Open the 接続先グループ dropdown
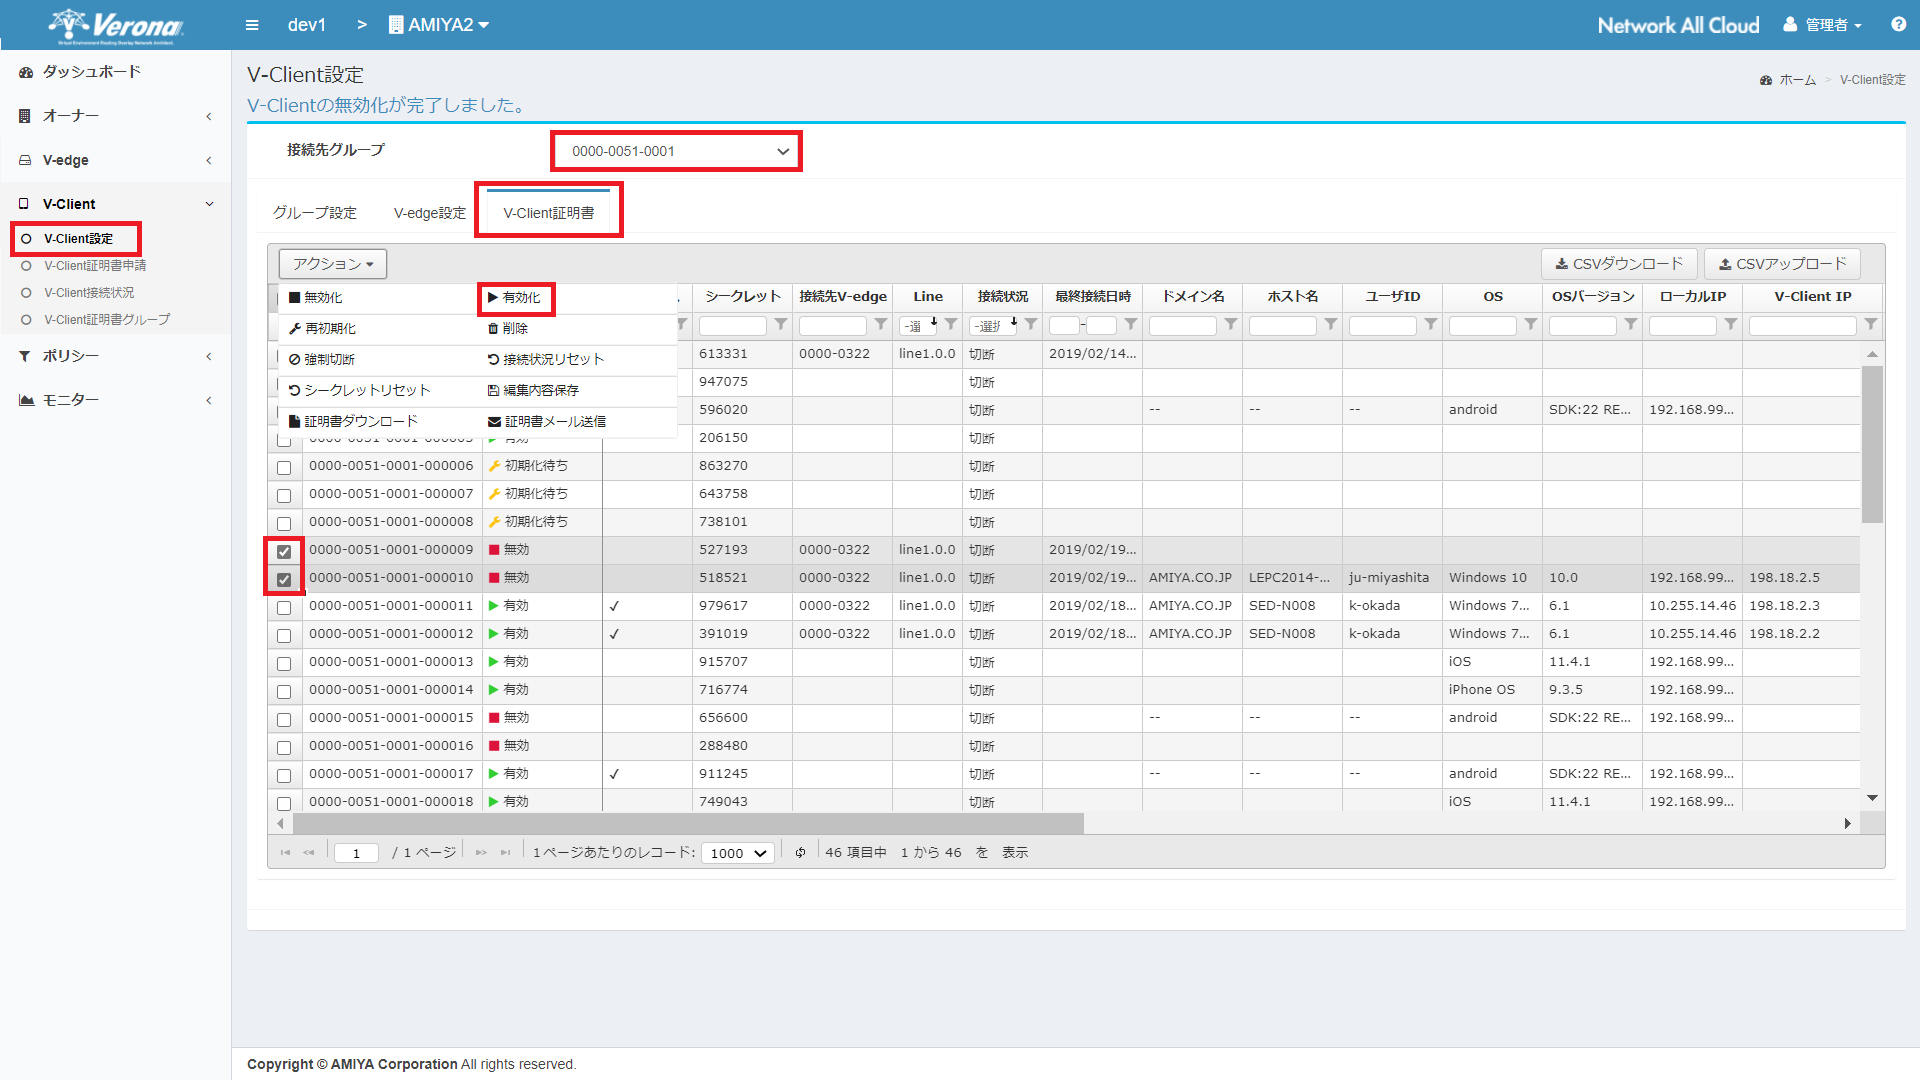Image resolution: width=1920 pixels, height=1080 pixels. click(x=676, y=151)
